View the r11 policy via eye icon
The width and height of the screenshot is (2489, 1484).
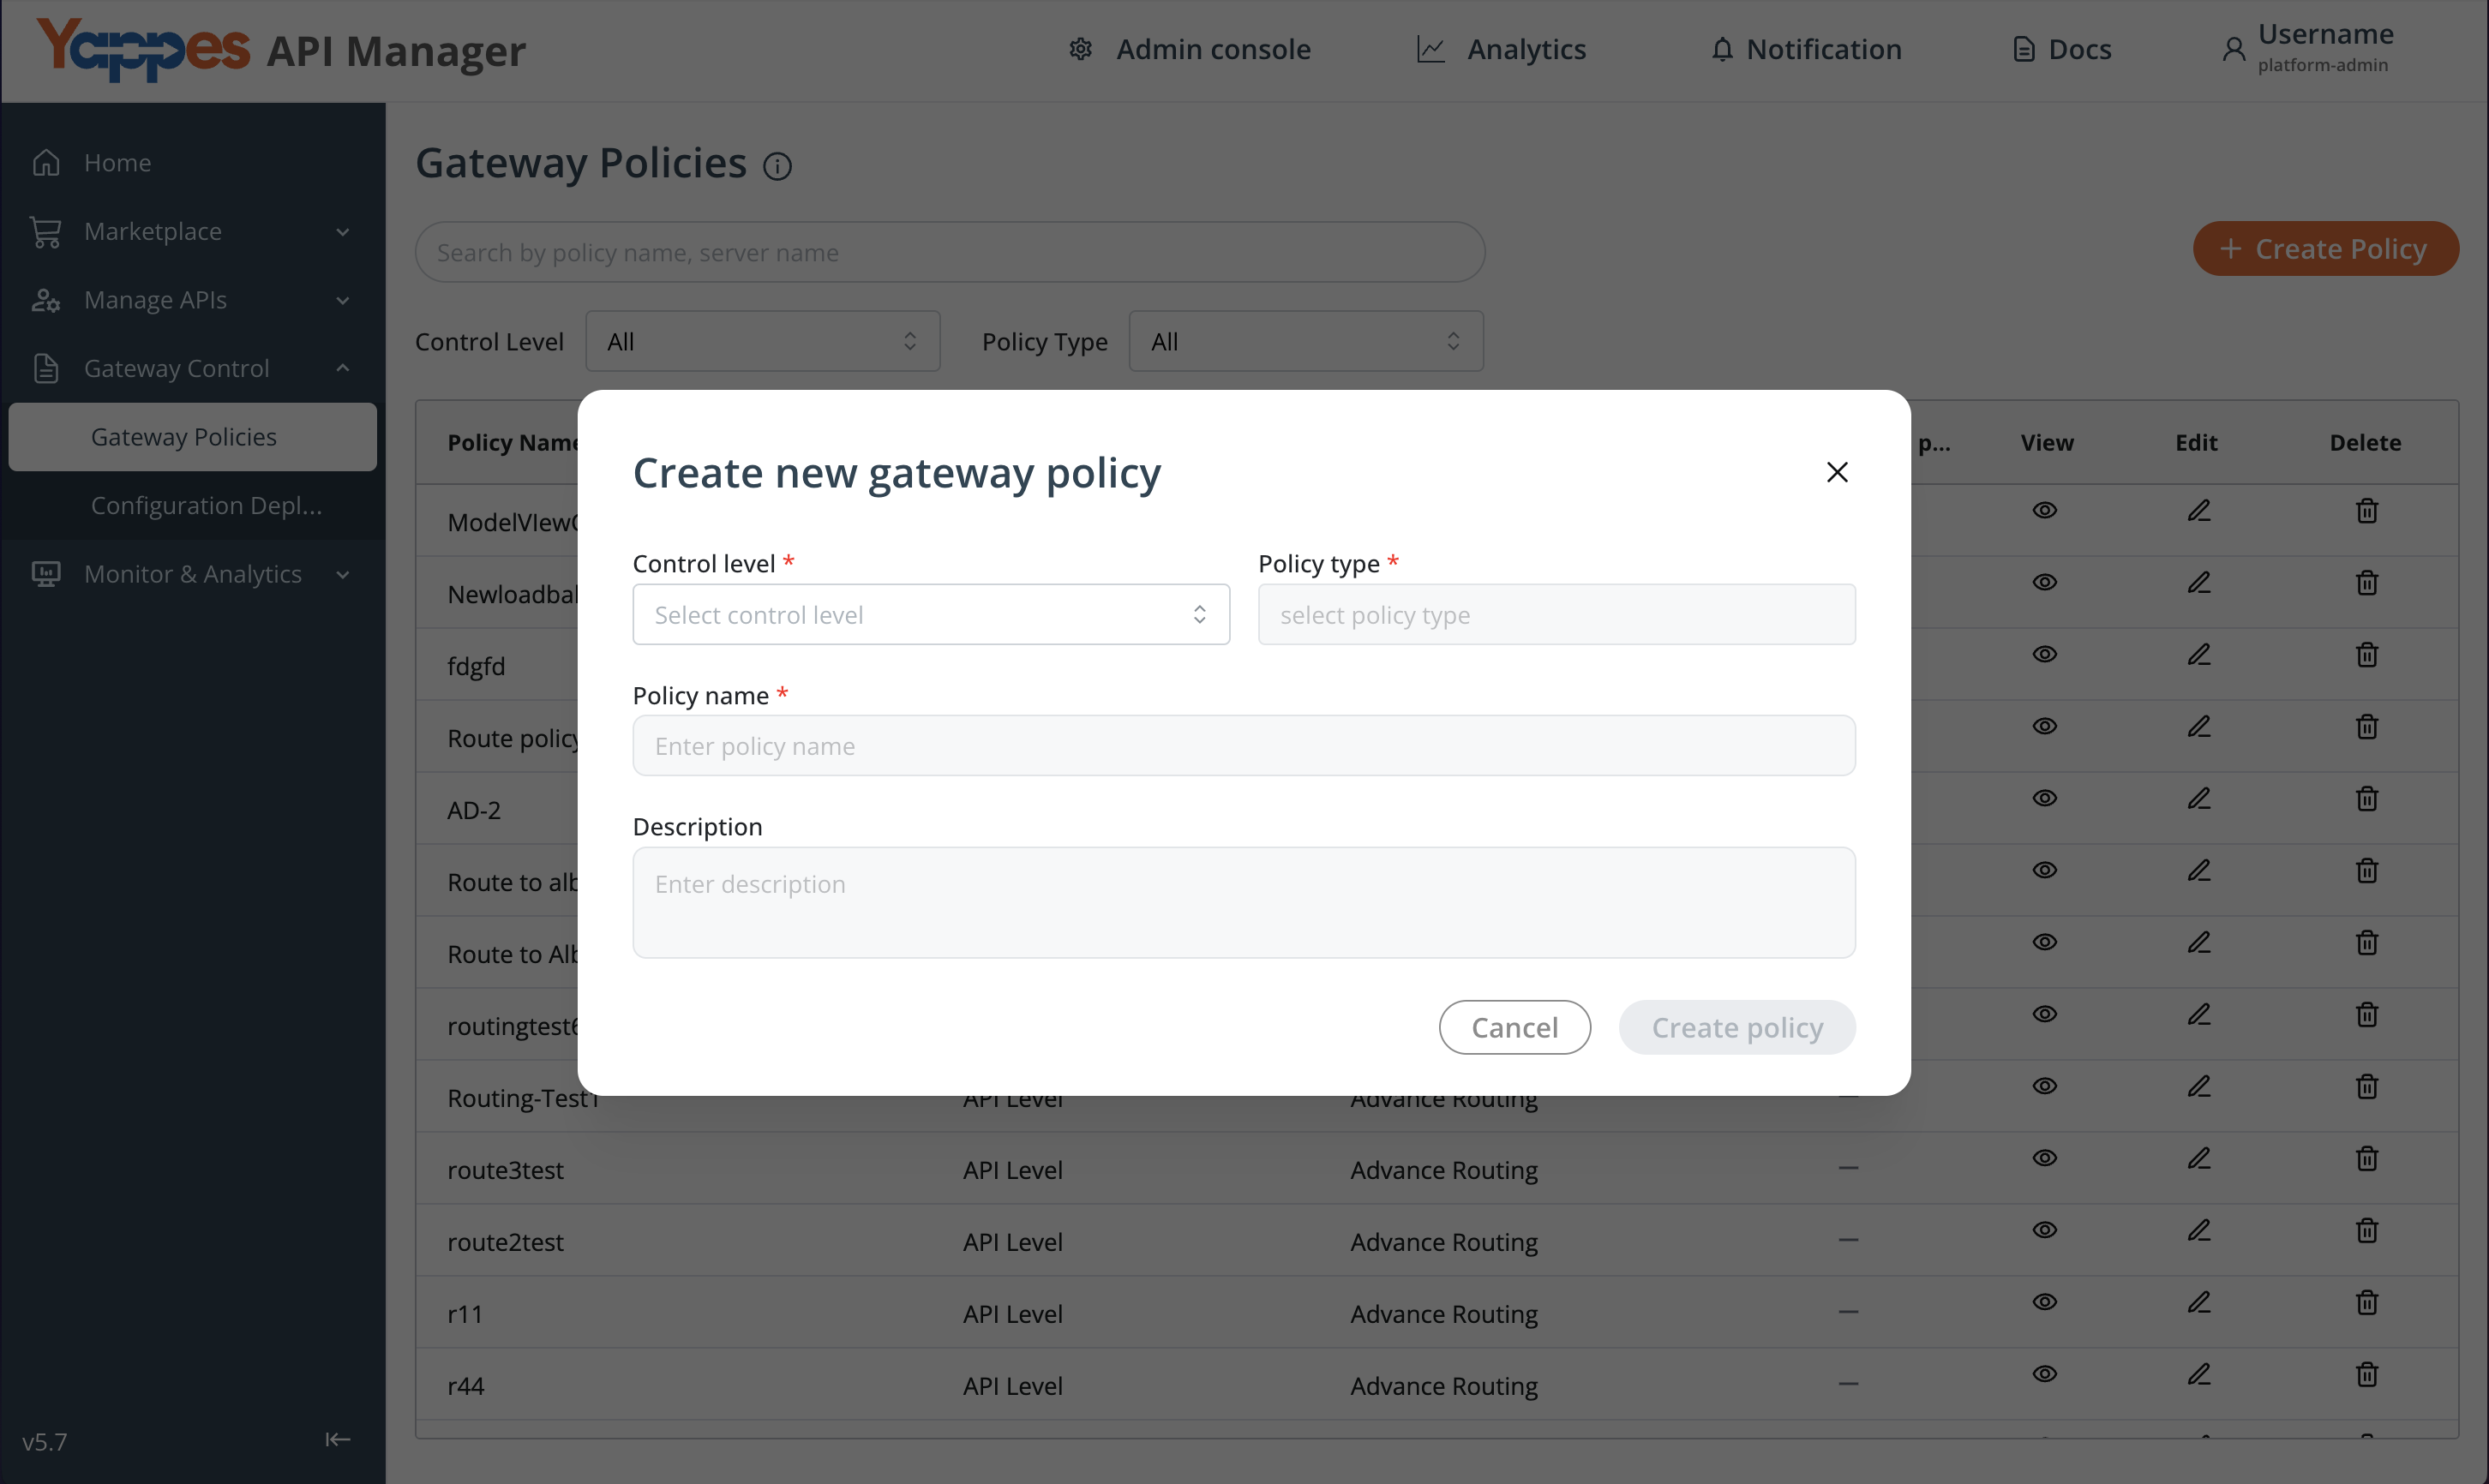pos(2045,1302)
